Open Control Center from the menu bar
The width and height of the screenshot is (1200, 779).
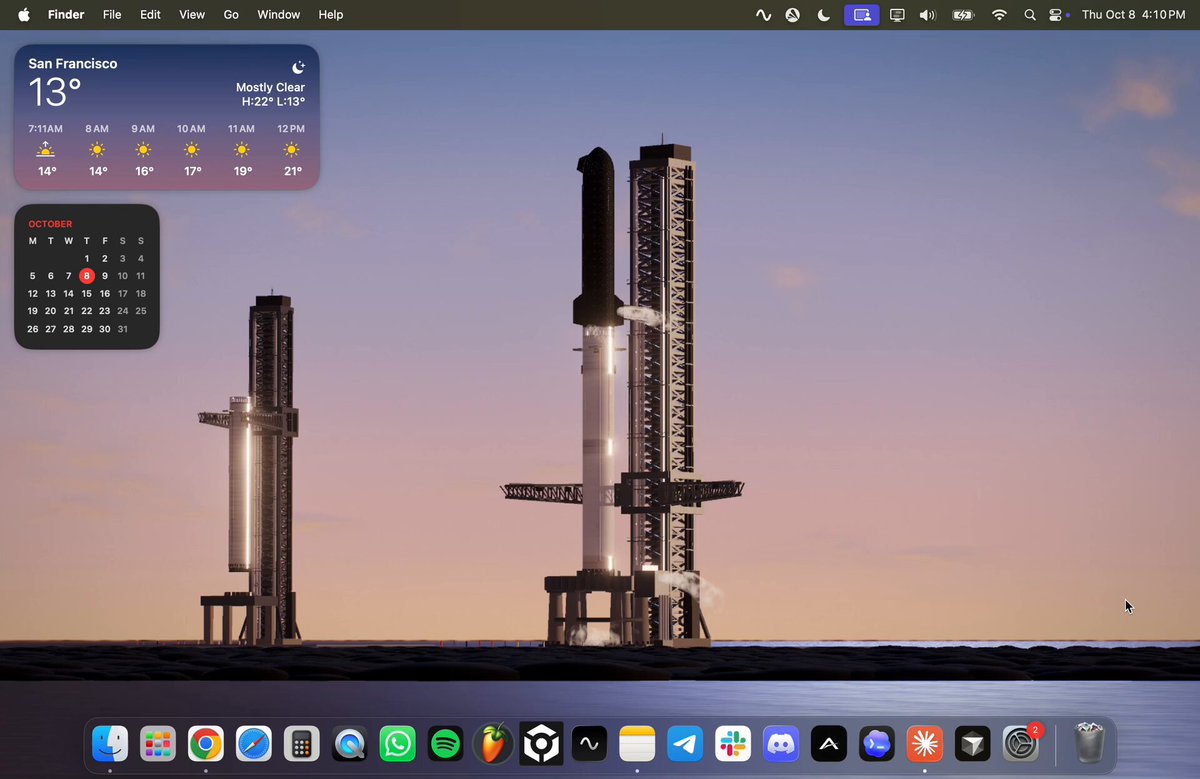(x=1057, y=15)
